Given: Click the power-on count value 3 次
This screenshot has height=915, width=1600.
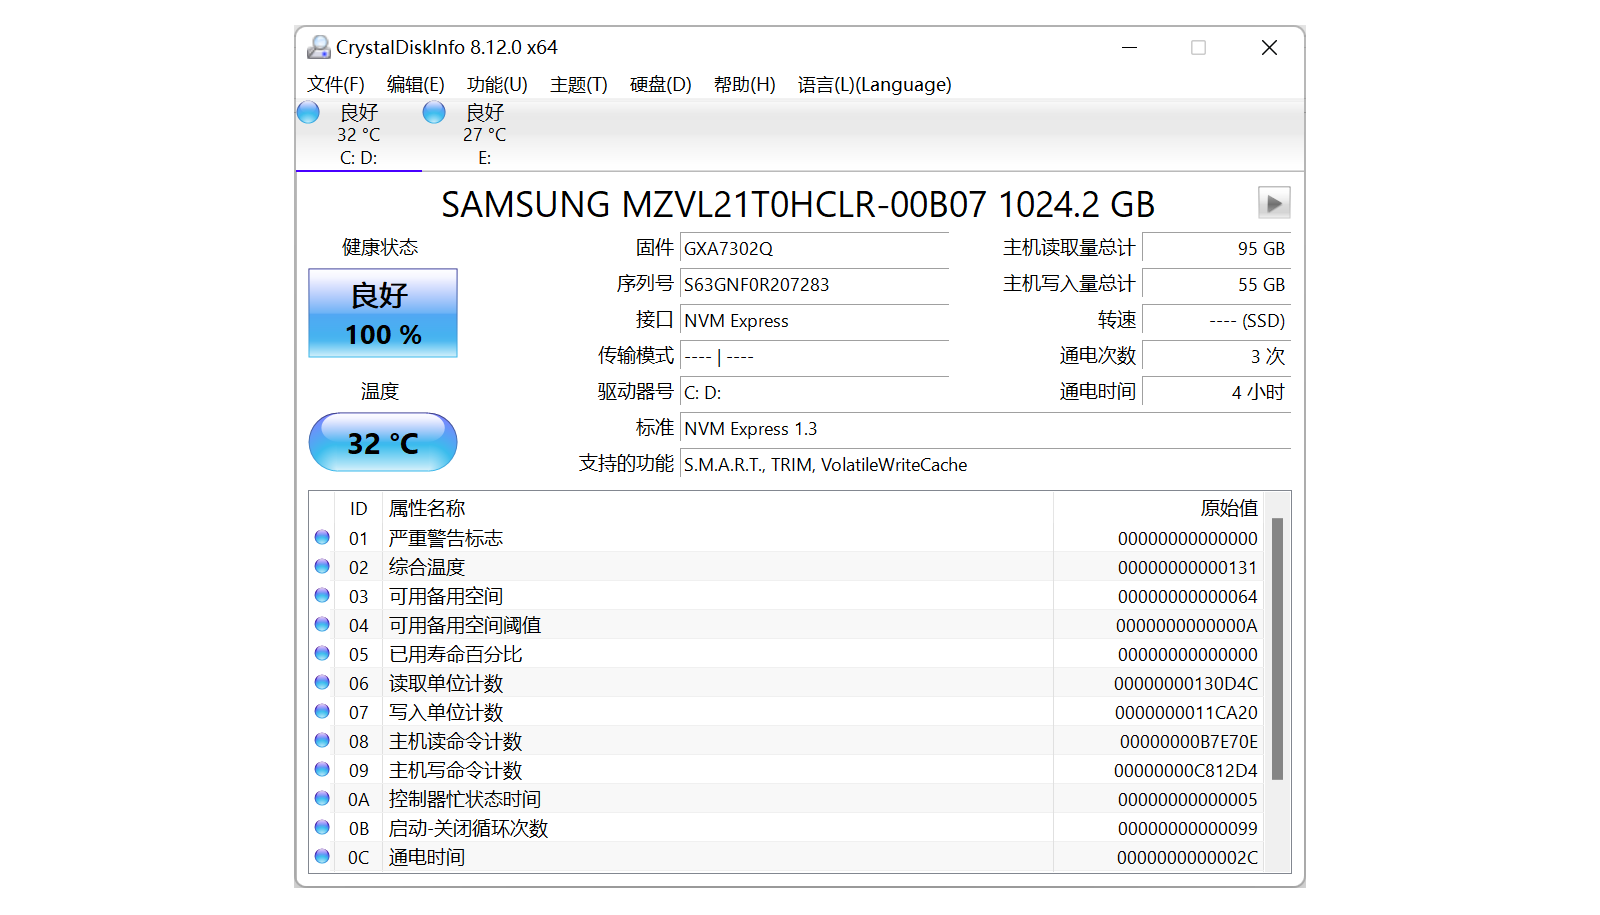Looking at the screenshot, I should [x=1216, y=356].
